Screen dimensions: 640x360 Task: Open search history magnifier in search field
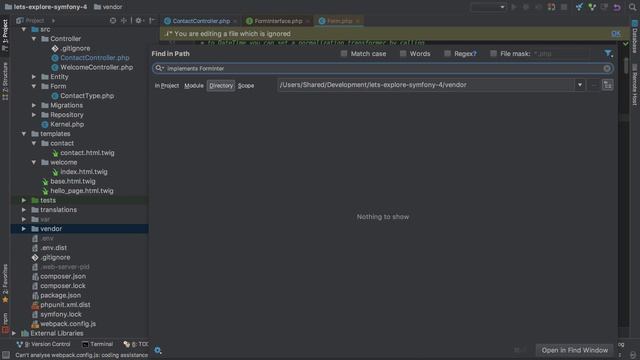(x=159, y=68)
